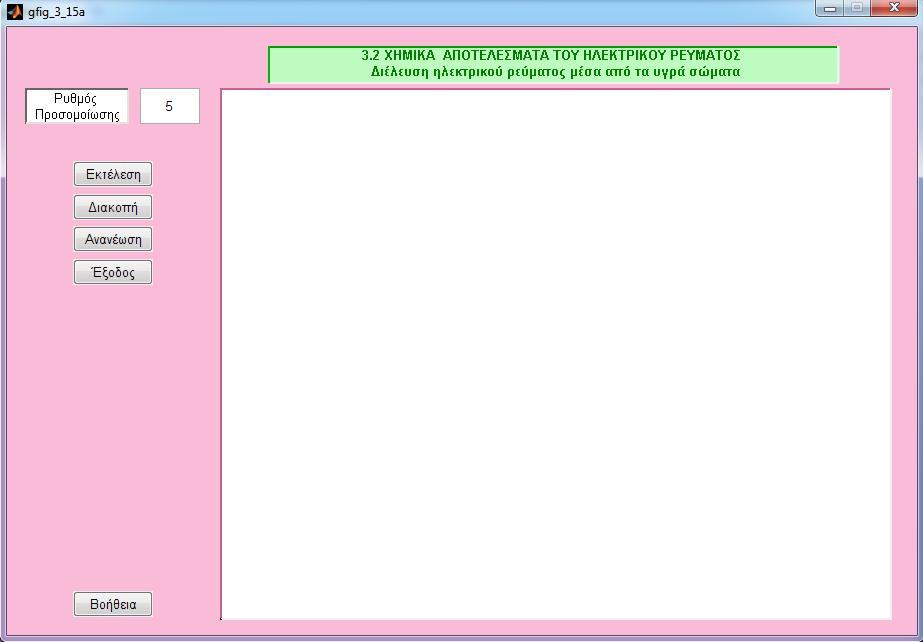This screenshot has width=923, height=642.
Task: Click the gfig_3_15a window title
Action: [57, 12]
